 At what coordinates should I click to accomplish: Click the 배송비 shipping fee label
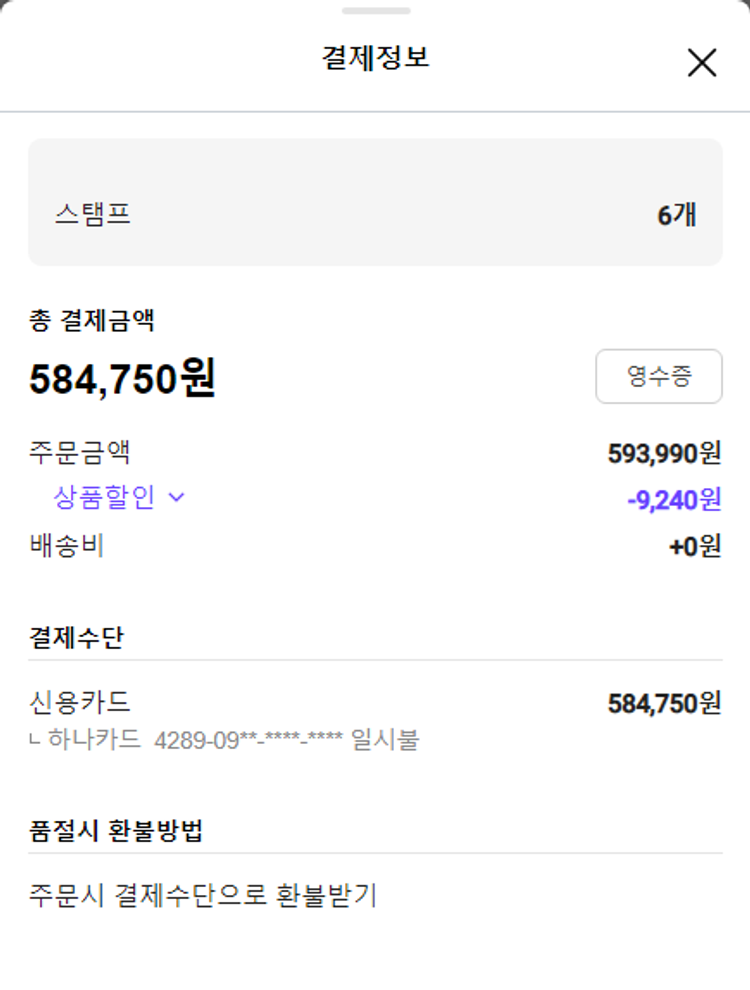67,546
